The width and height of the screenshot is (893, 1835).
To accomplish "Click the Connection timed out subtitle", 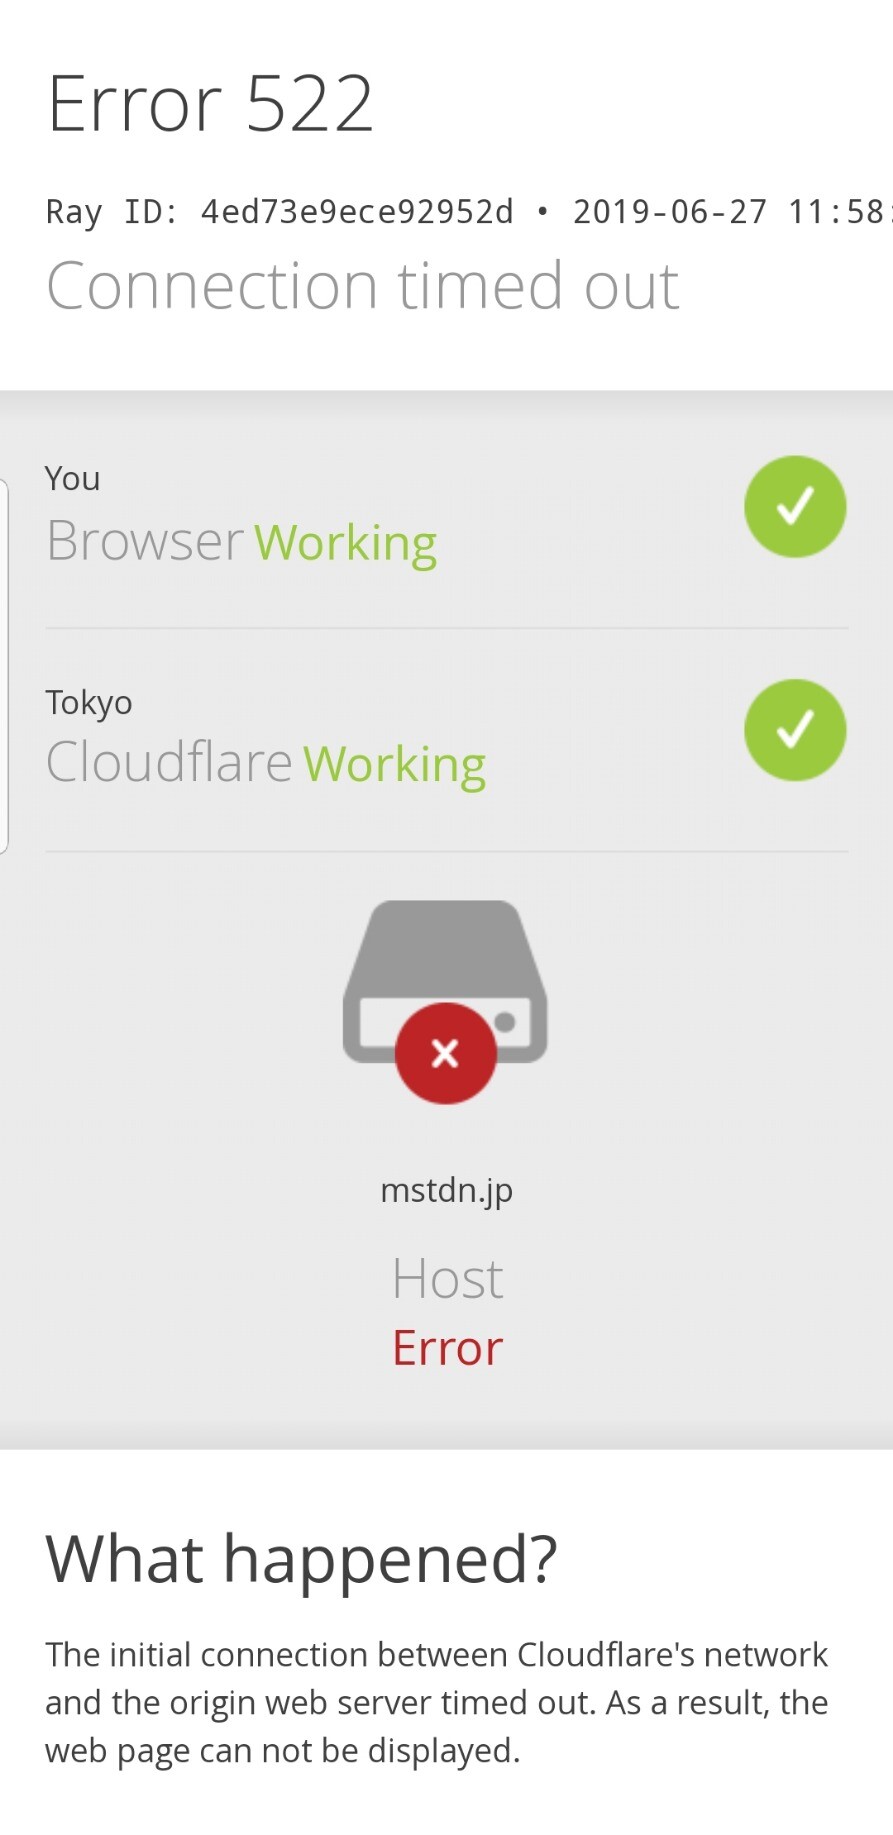I will tap(362, 286).
